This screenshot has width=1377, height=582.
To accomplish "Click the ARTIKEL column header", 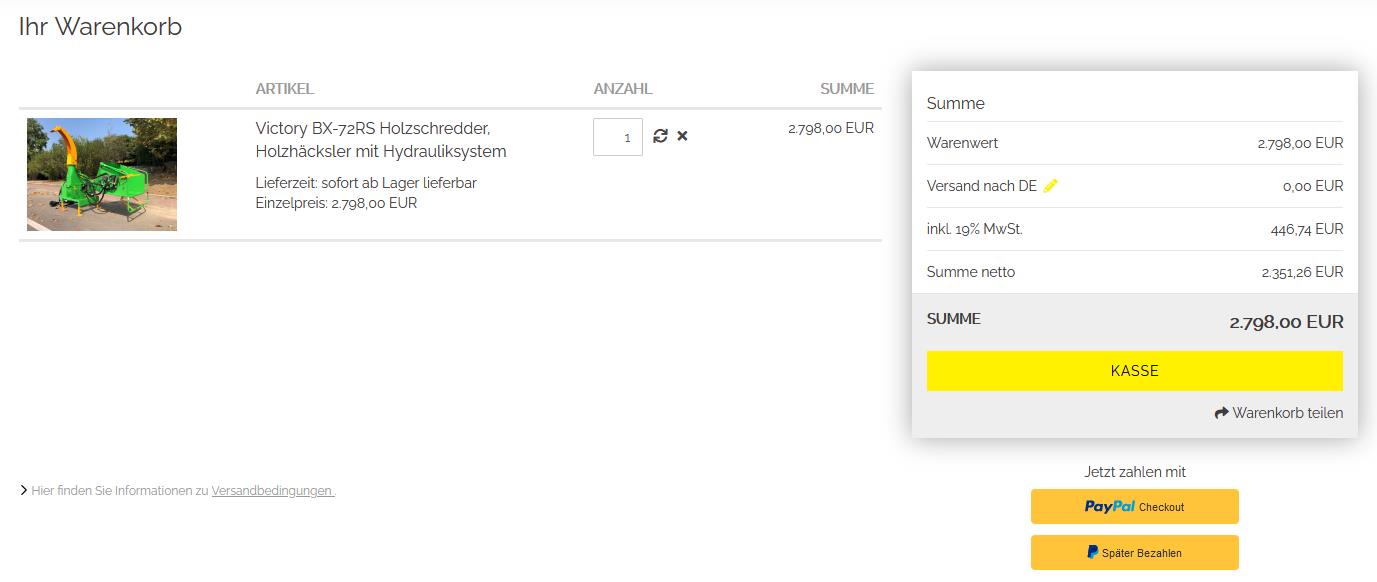I will (284, 89).
